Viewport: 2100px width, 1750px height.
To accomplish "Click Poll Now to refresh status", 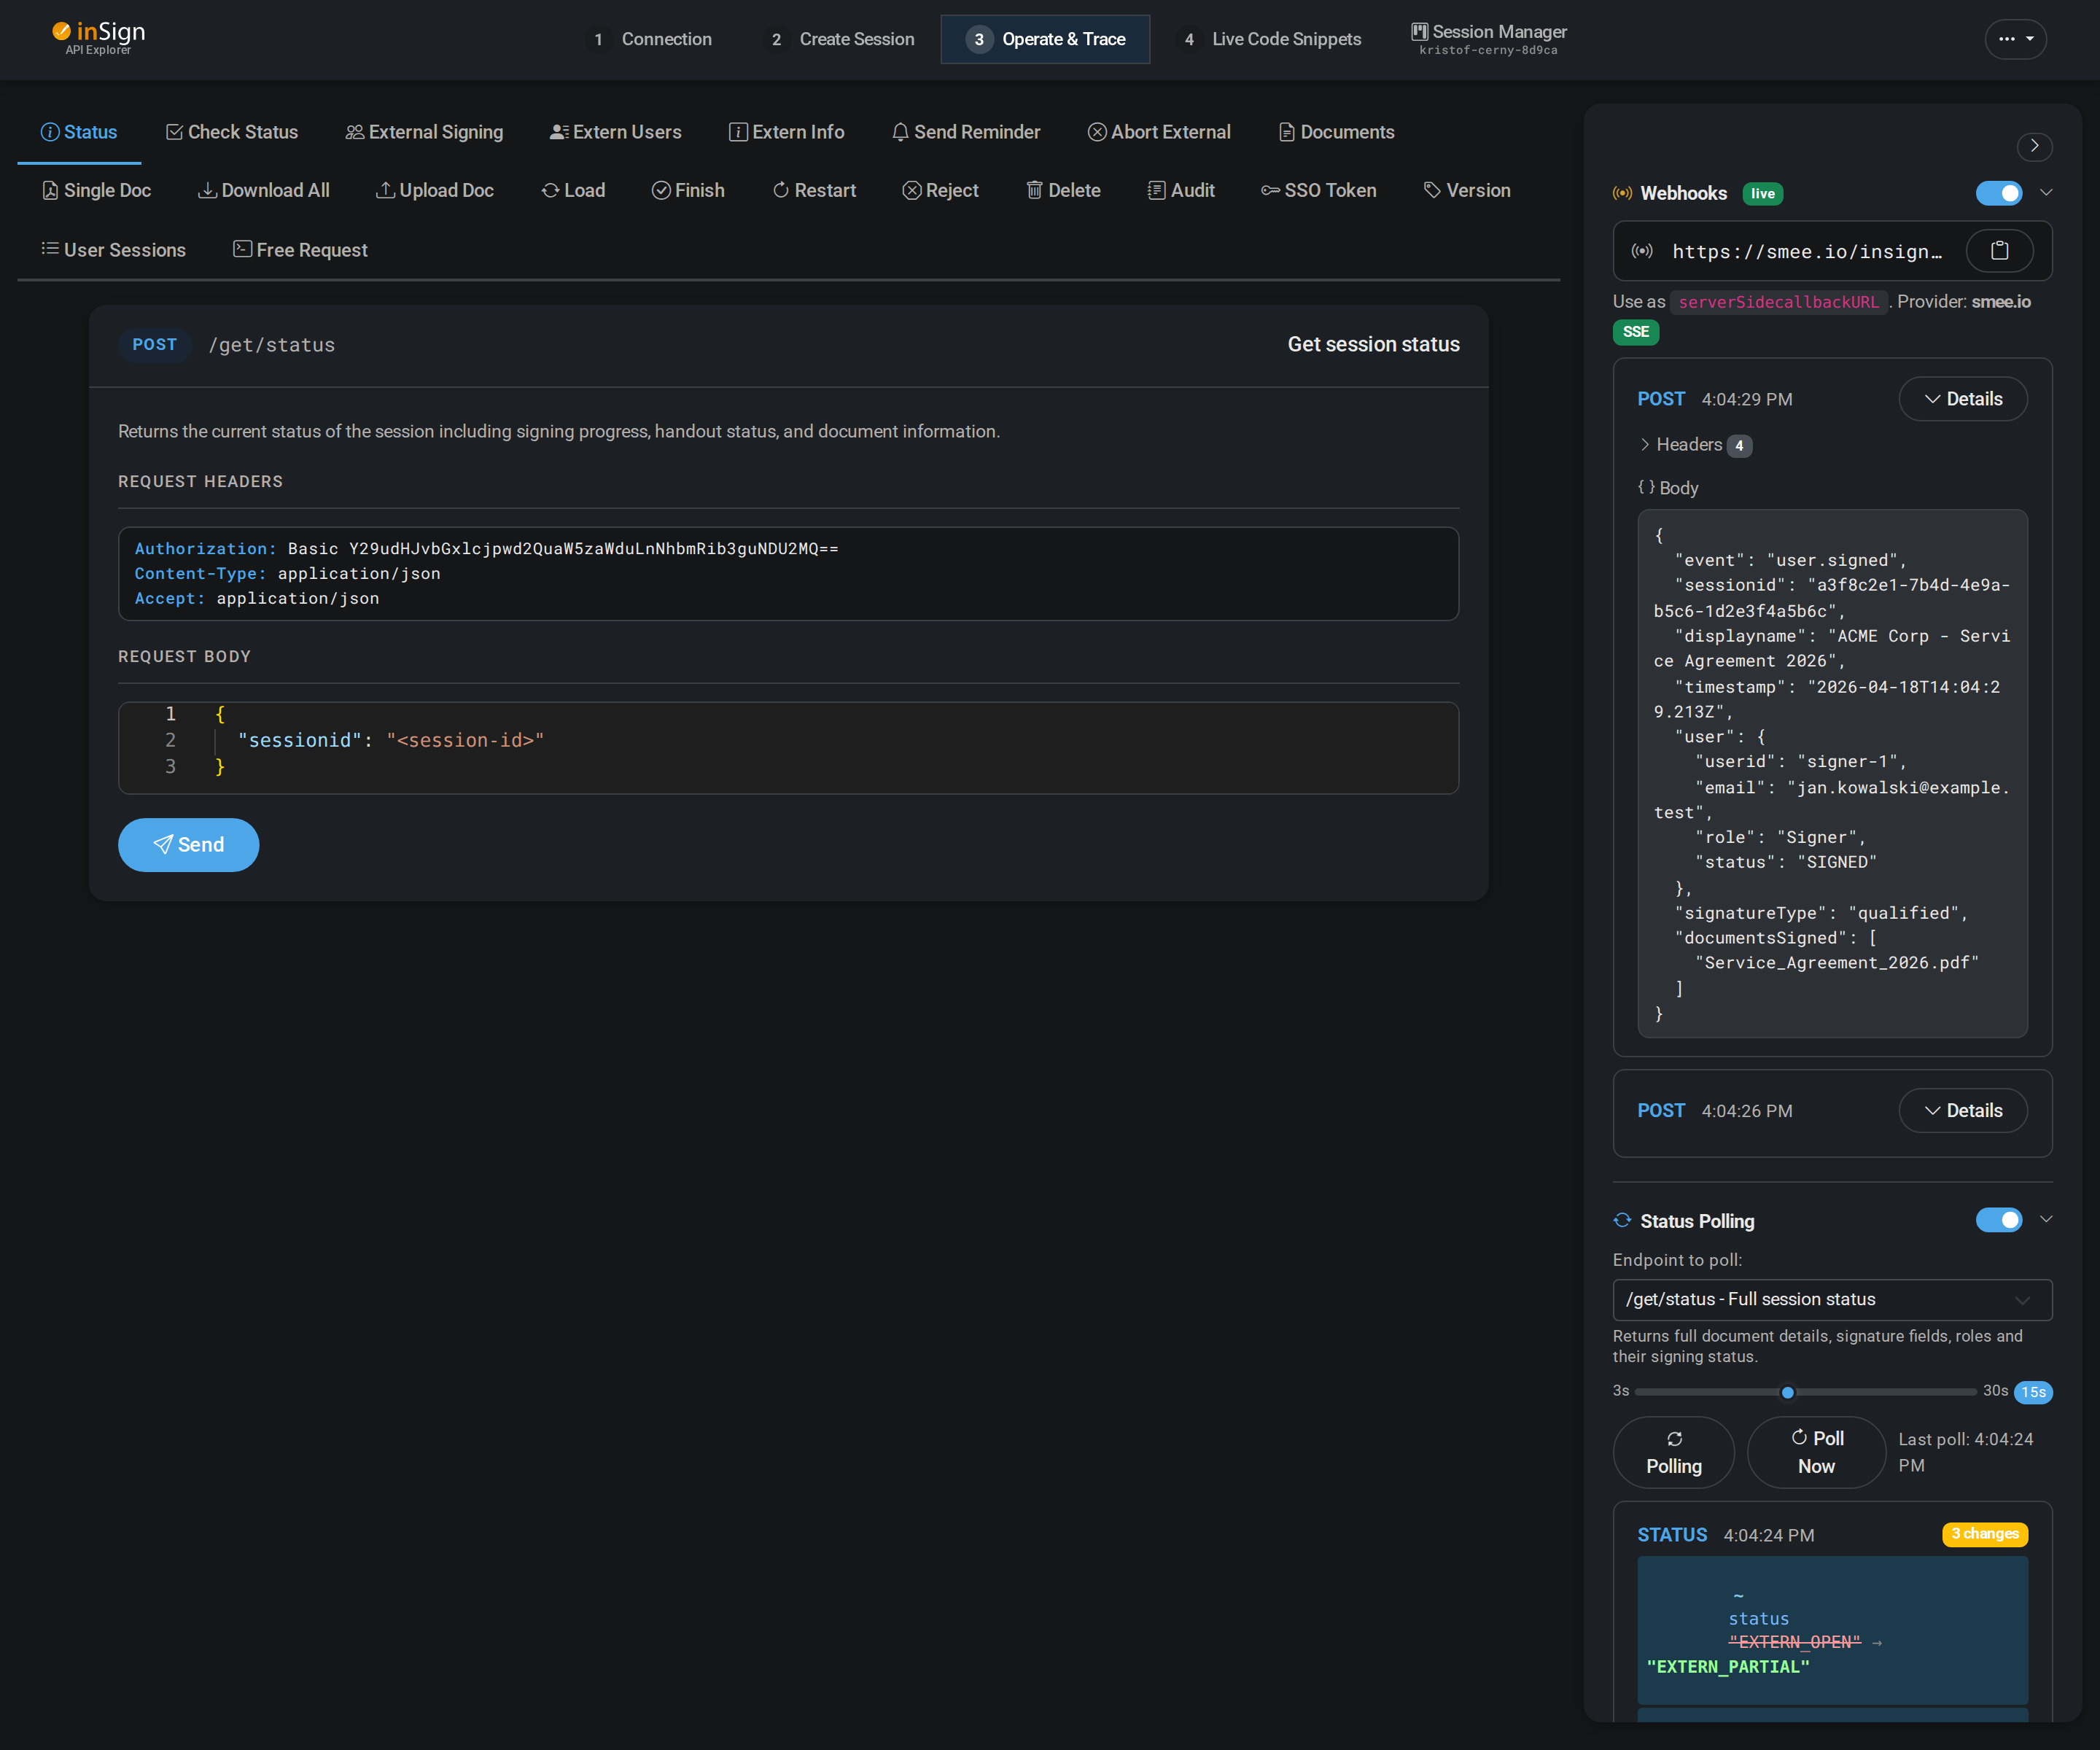I will [x=1816, y=1451].
